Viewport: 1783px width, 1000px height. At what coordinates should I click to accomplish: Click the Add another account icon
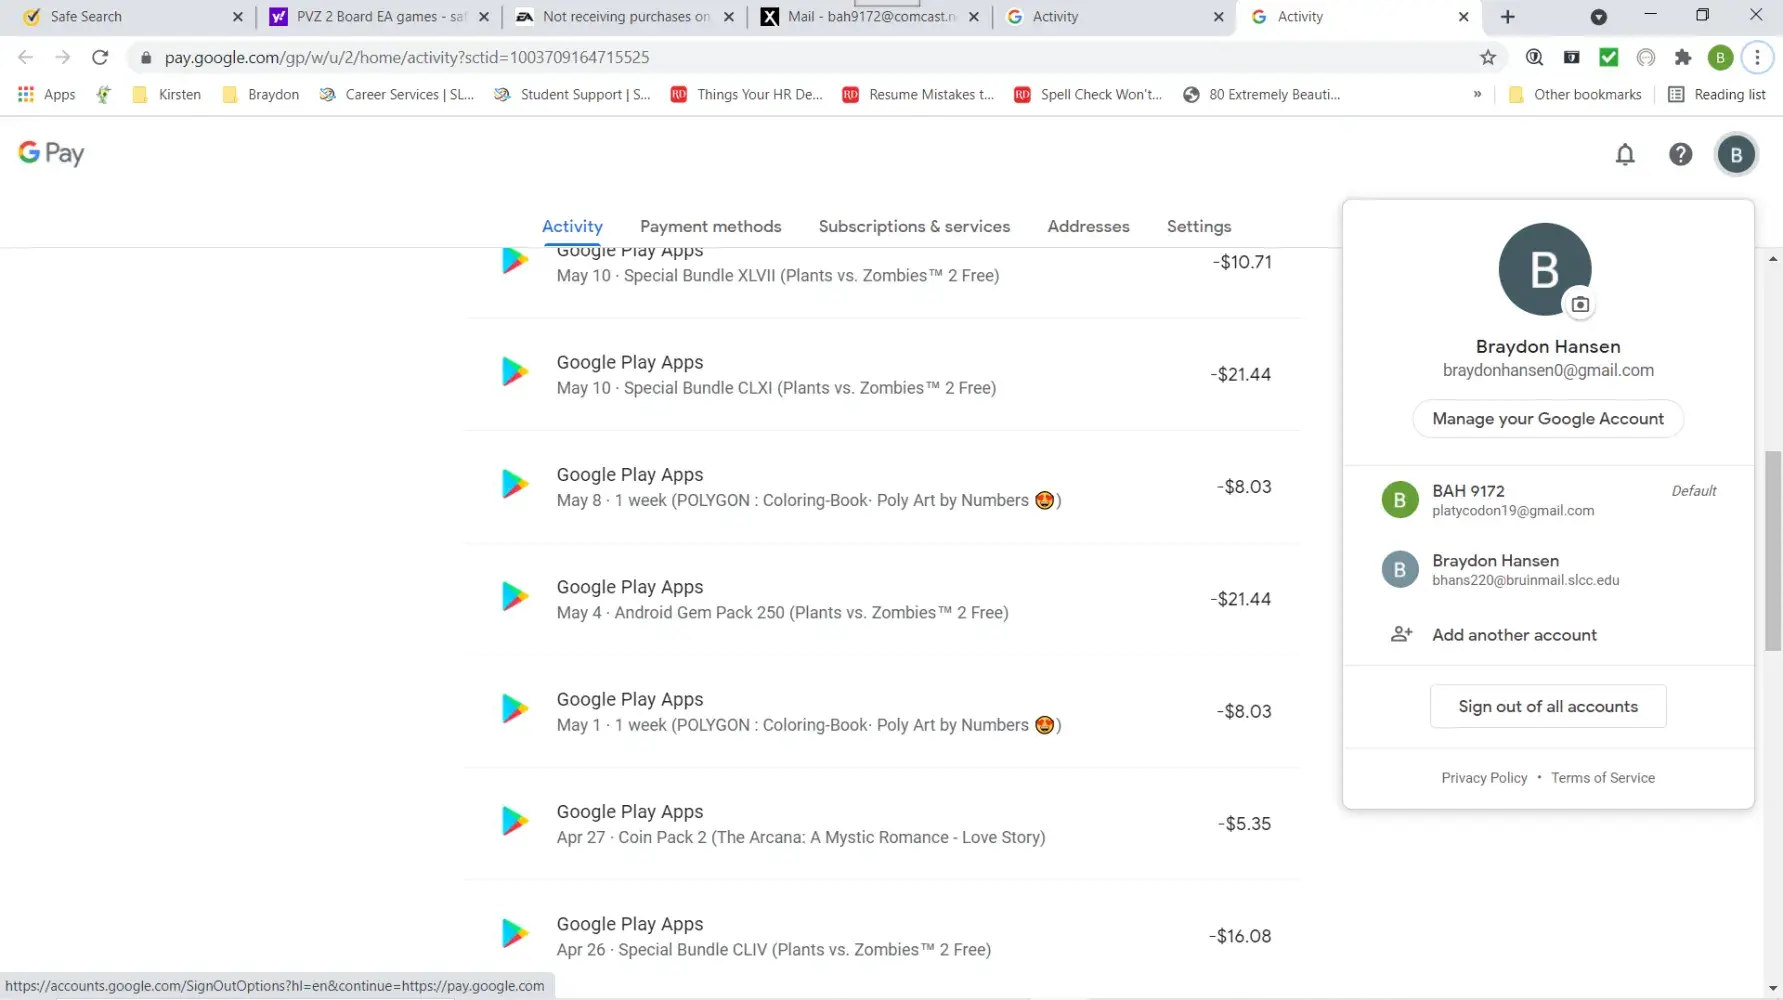point(1401,634)
